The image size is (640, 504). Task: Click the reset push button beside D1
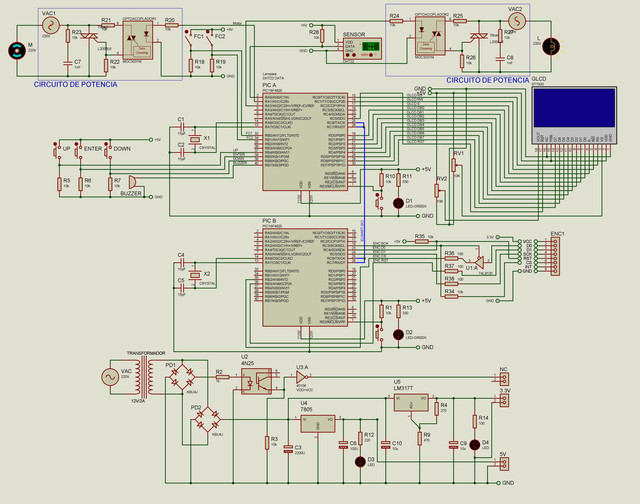coord(379,202)
